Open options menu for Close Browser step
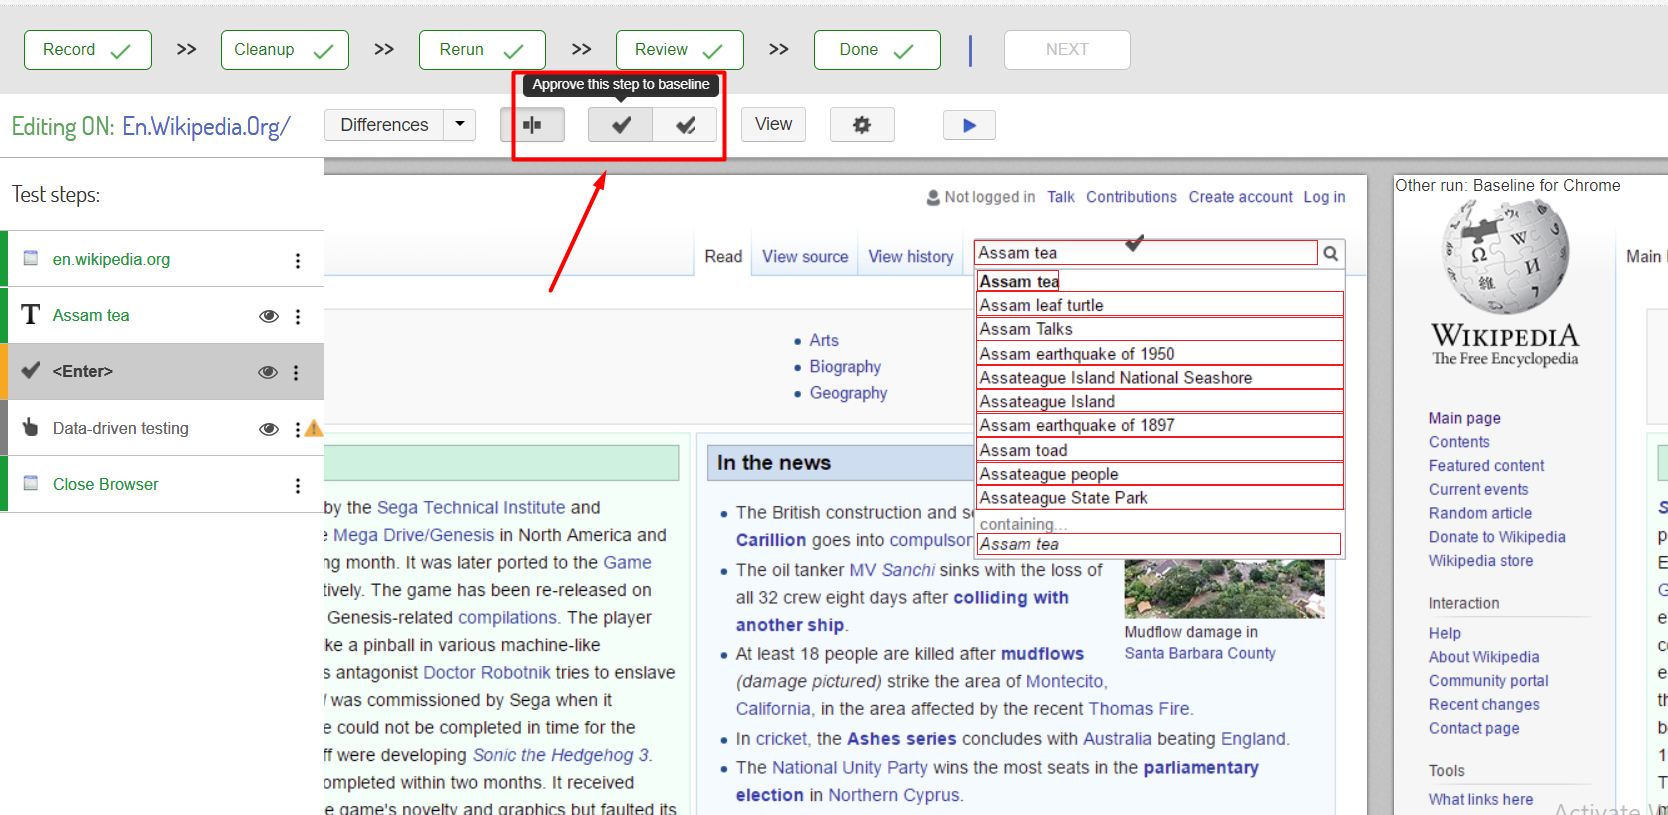 [x=298, y=485]
